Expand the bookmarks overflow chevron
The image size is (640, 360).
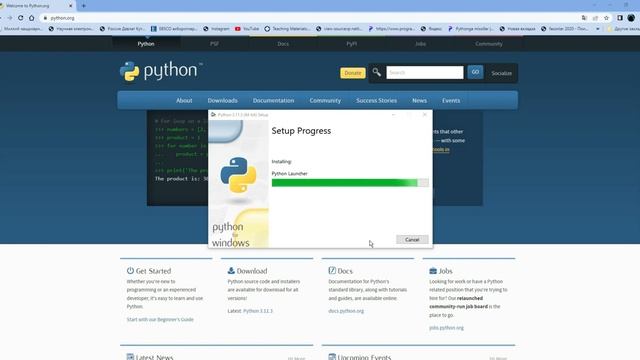point(598,29)
